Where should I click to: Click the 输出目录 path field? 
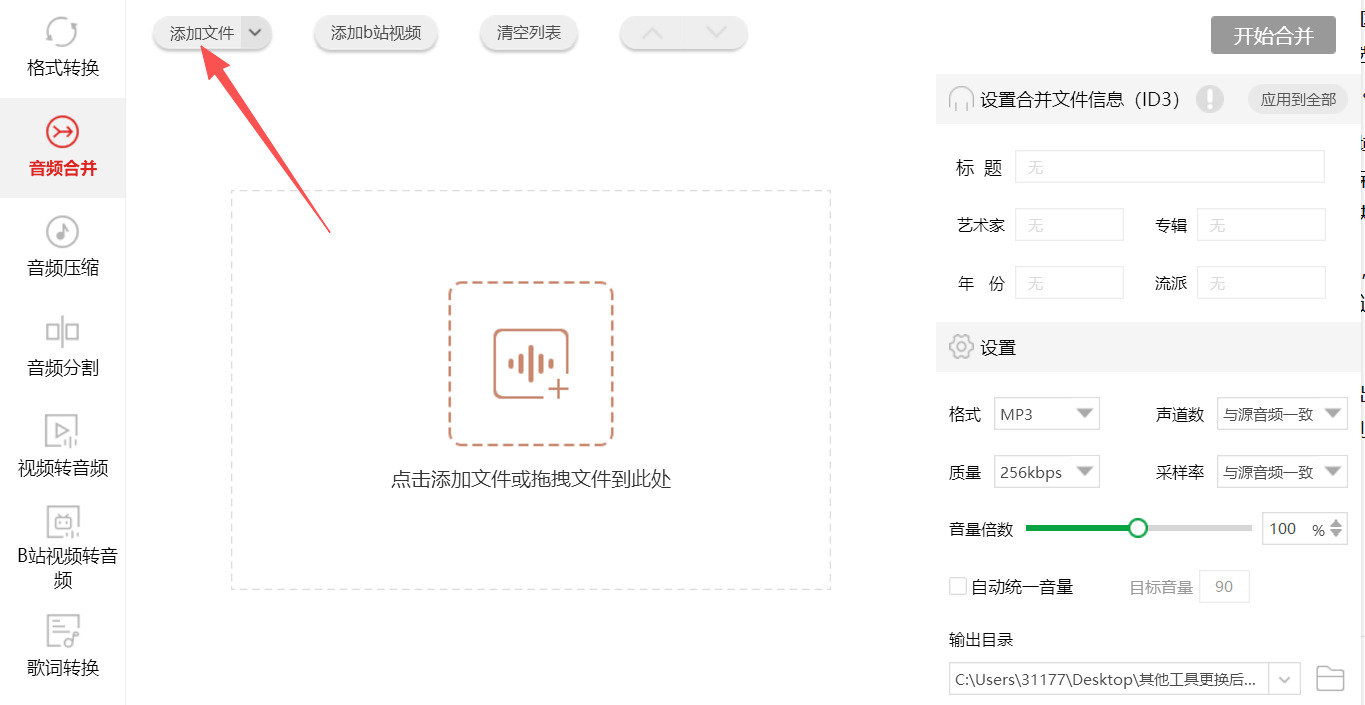tap(1109, 679)
